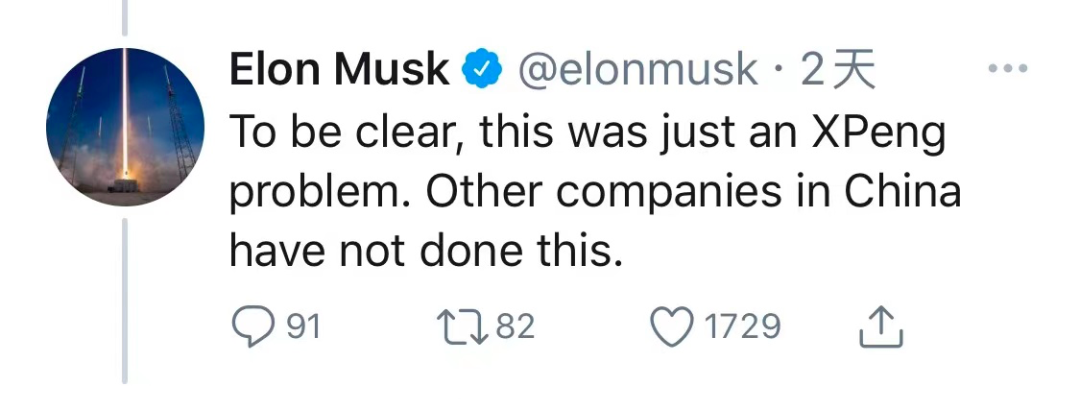
Task: Click the thread line below the avatar
Action: [x=125, y=300]
